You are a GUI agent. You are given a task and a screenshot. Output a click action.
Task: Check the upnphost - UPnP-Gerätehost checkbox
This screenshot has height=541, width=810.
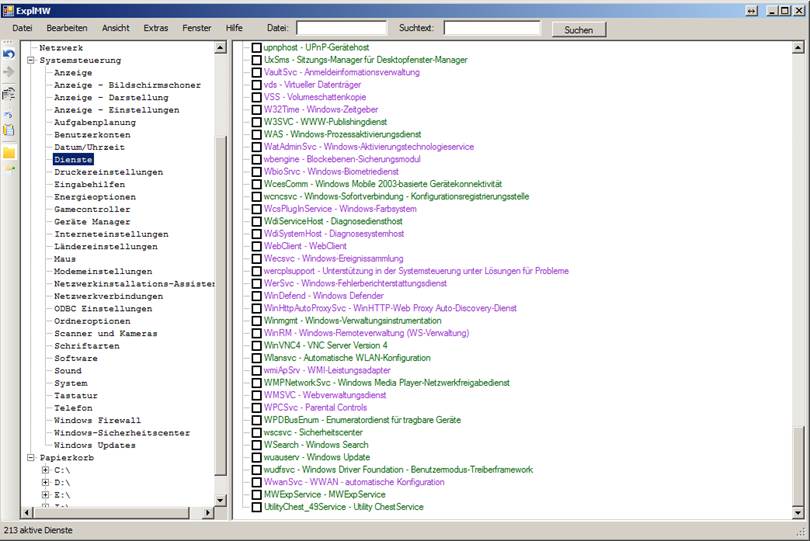coord(256,48)
